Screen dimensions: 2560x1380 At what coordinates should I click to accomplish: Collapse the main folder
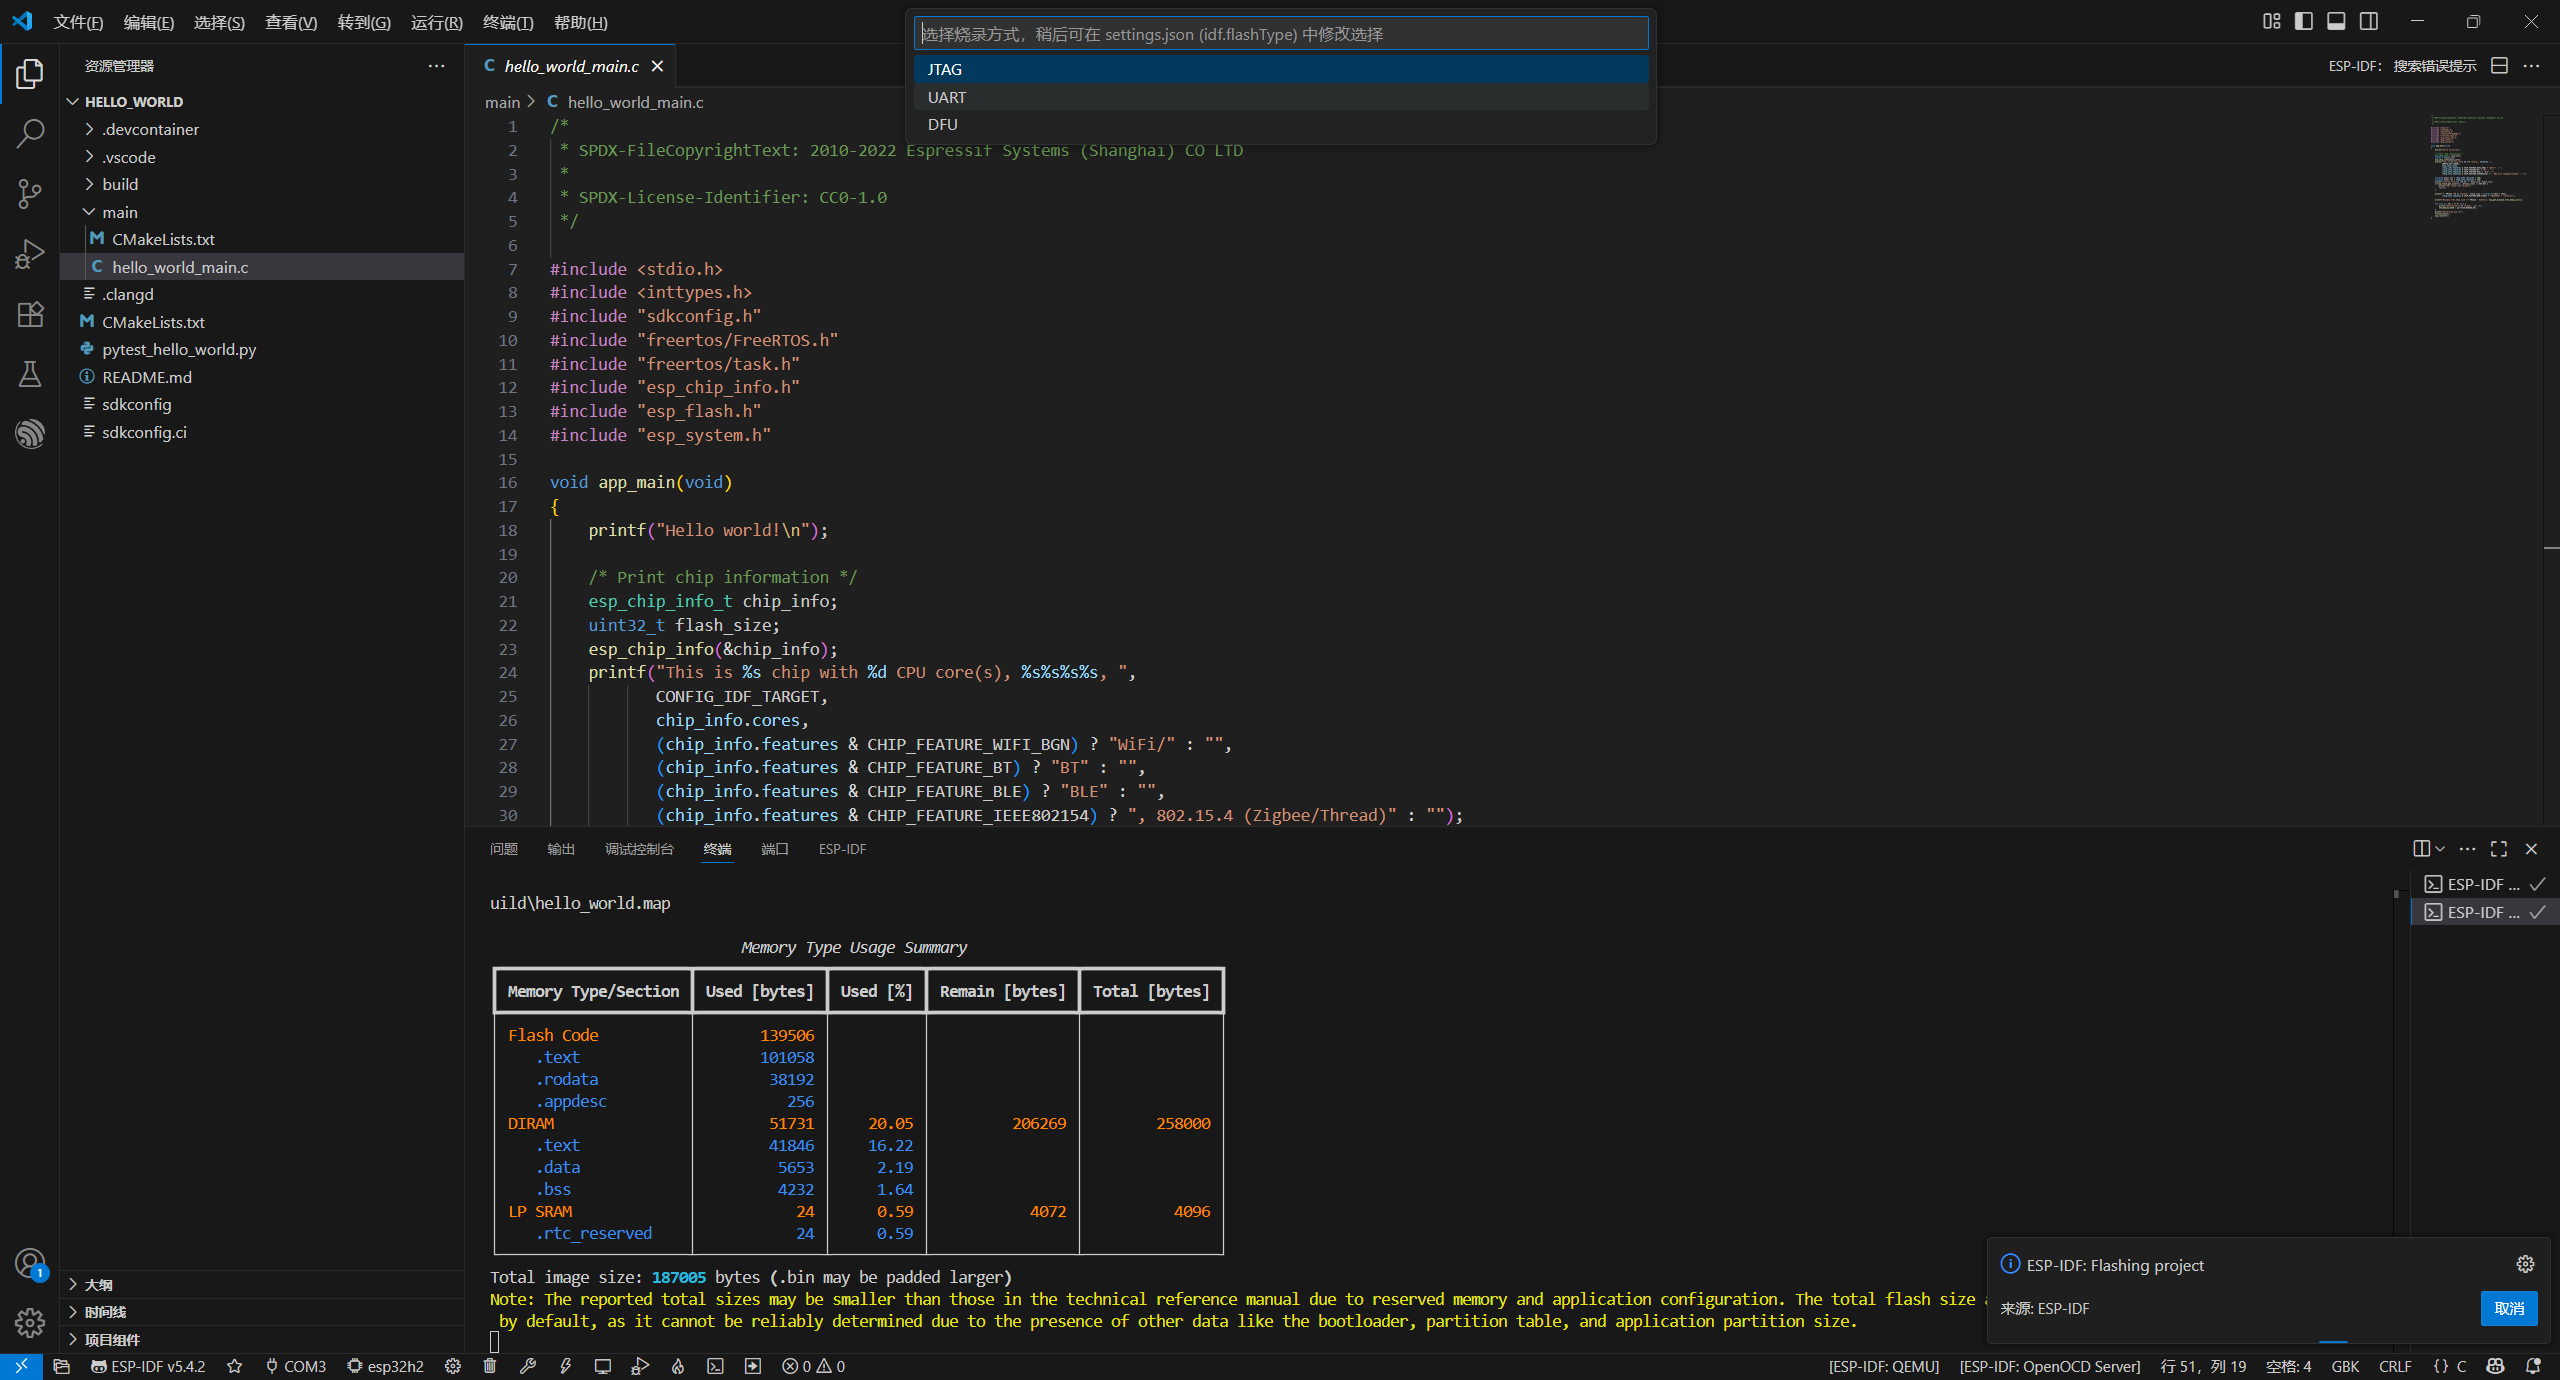coord(120,212)
